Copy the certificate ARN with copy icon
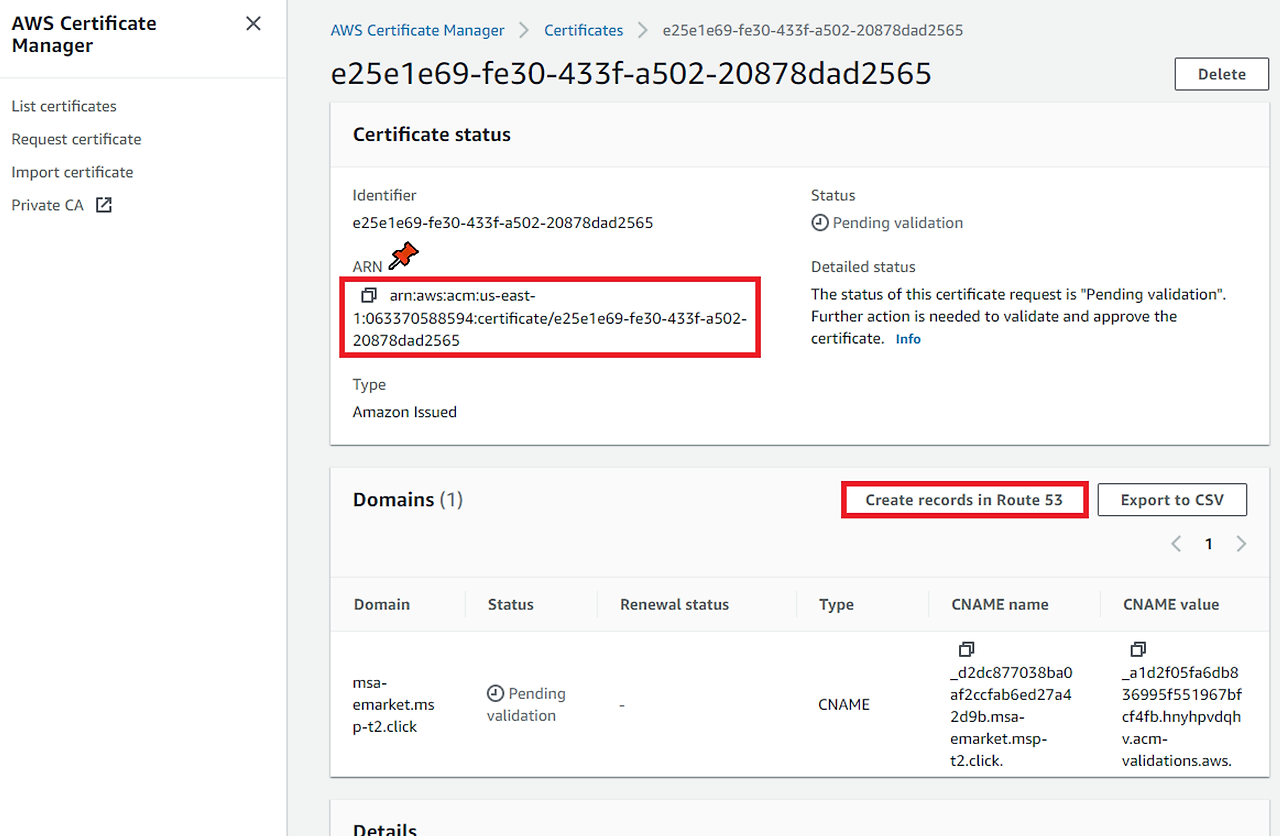Viewport: 1280px width, 836px height. (x=368, y=296)
